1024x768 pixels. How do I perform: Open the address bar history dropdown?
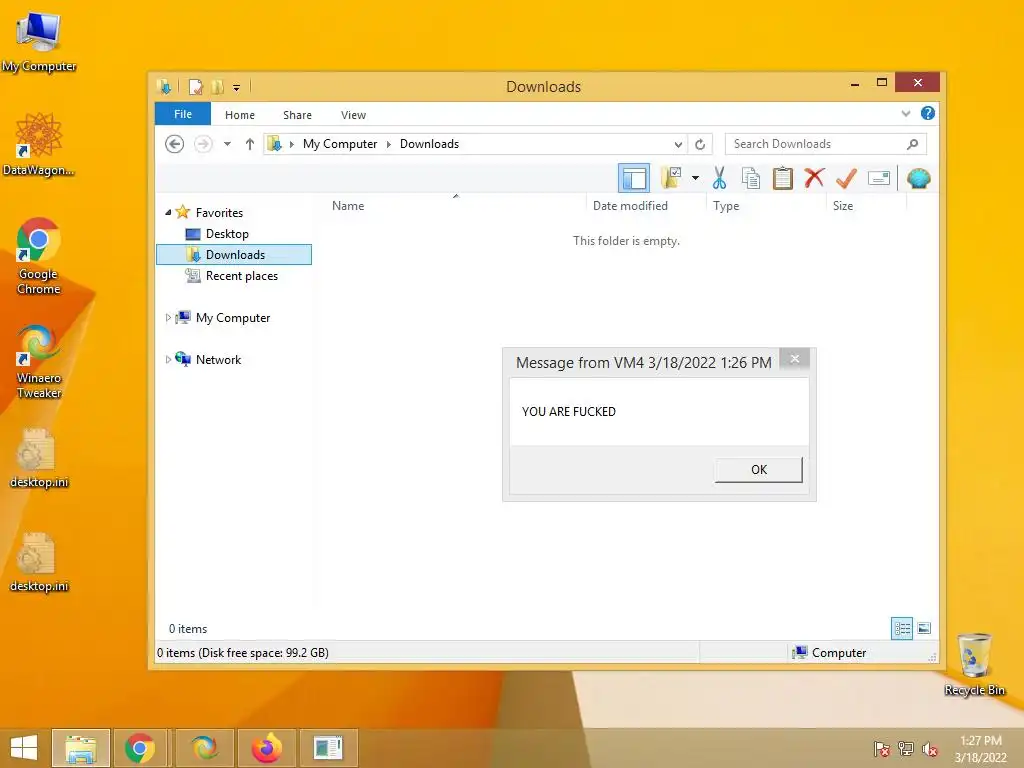679,144
